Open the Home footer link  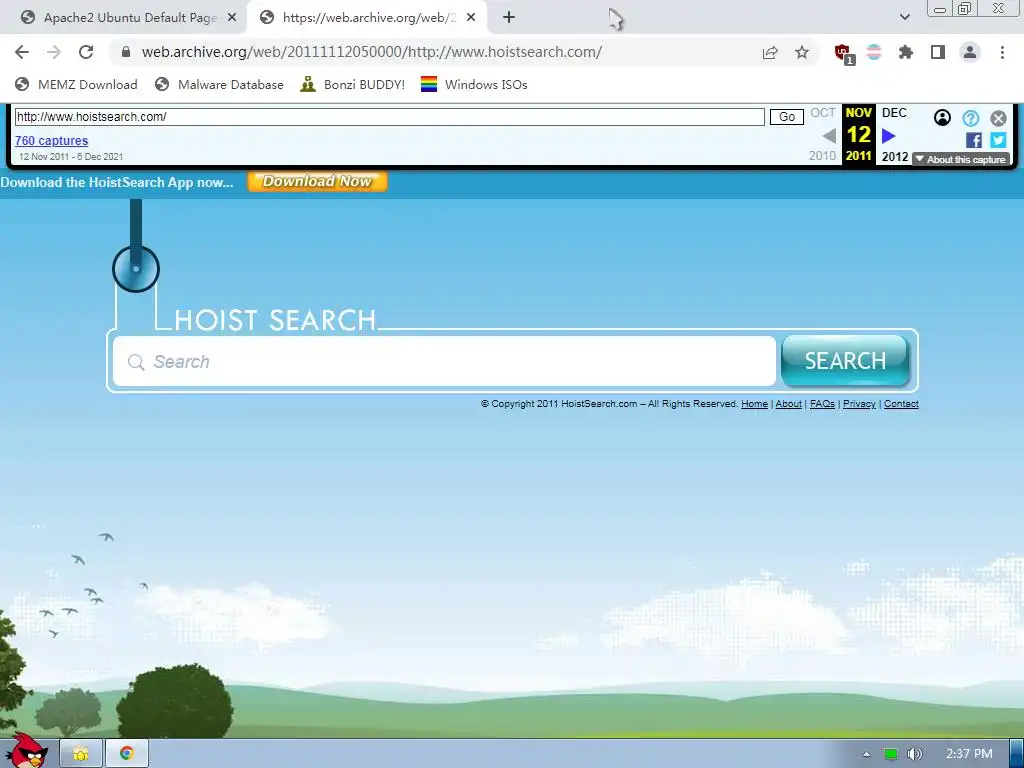pos(754,404)
